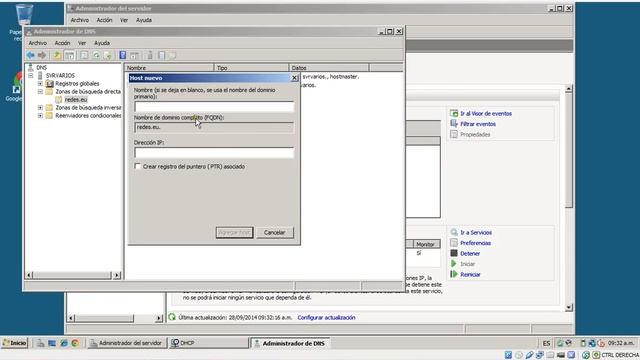Enable Crear registro del puntero (PTR) asociado
This screenshot has width=640, height=360.
point(138,166)
